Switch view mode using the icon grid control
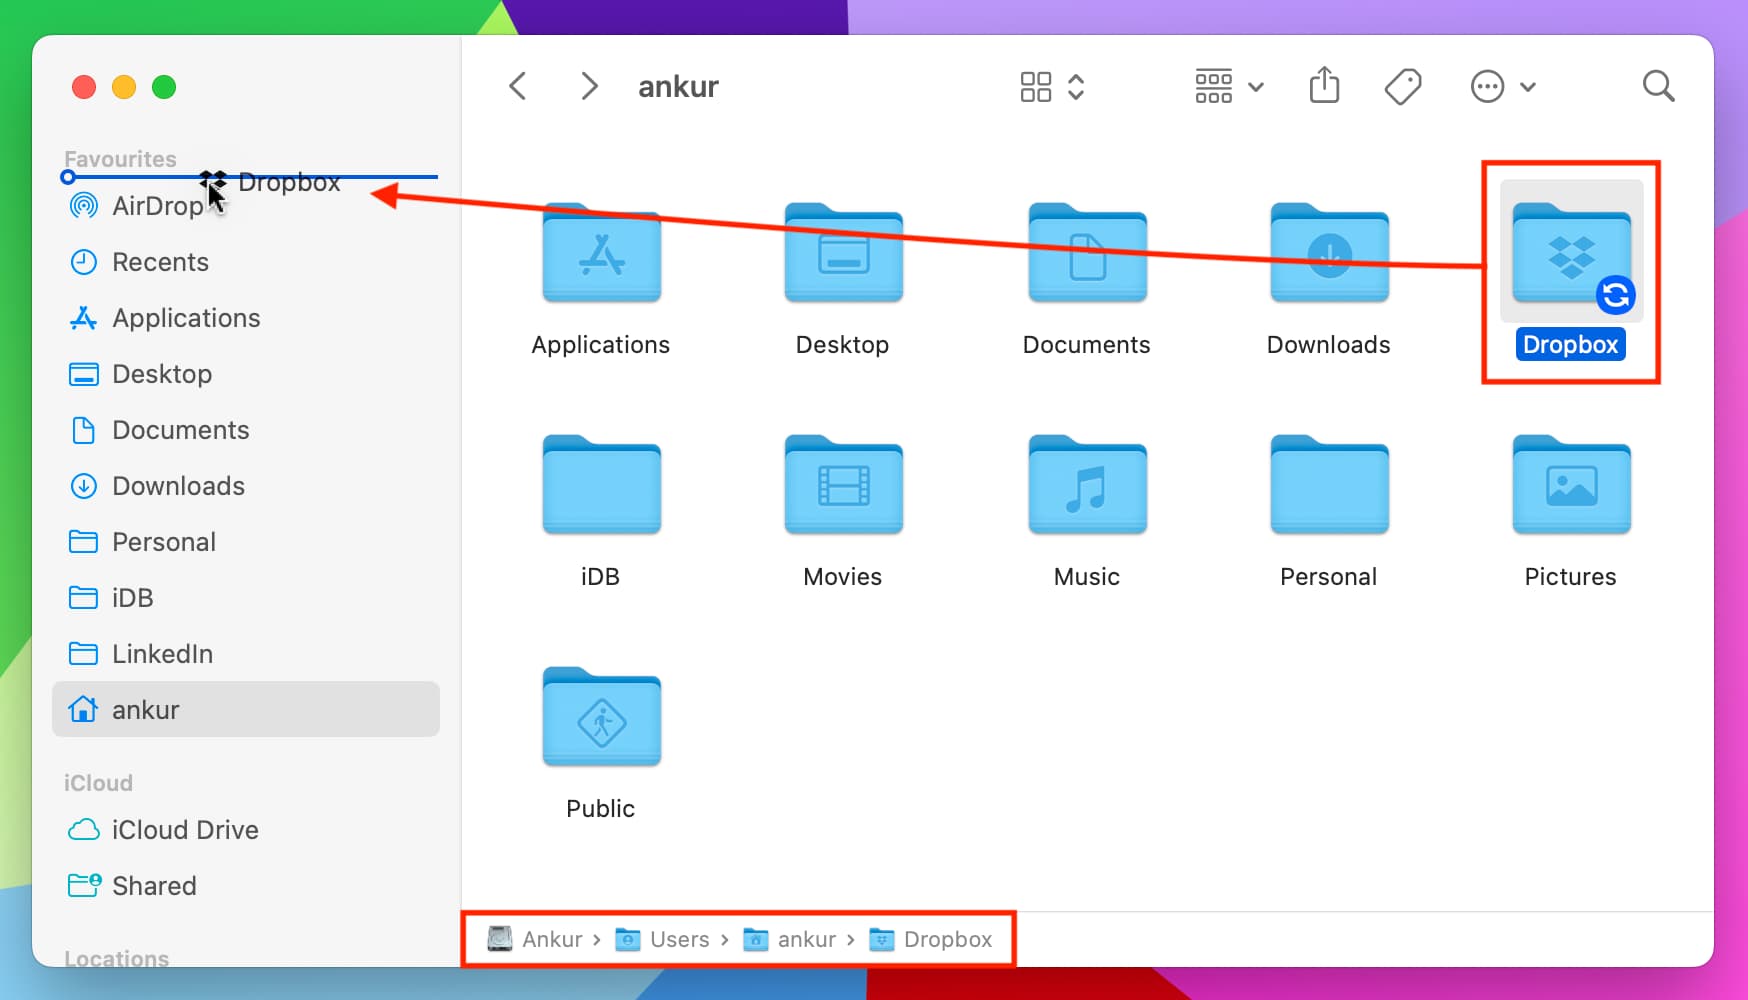This screenshot has height=1000, width=1748. coord(1052,87)
